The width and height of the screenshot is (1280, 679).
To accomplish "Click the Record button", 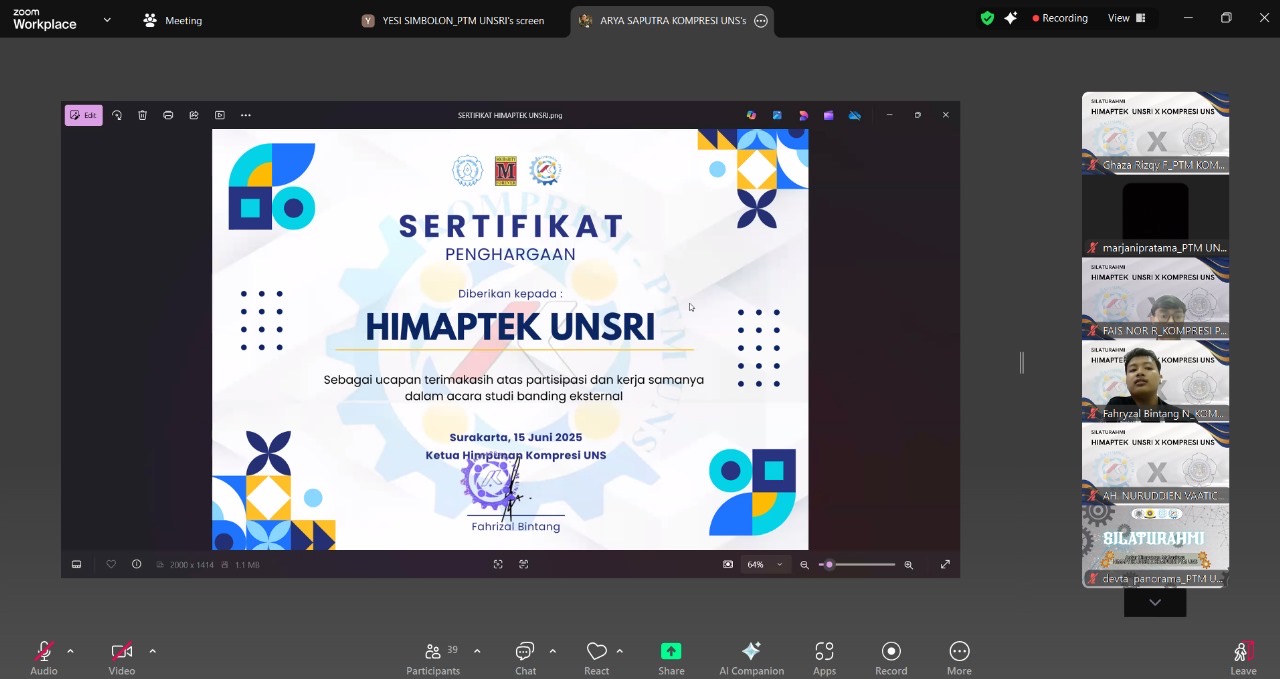I will click(891, 657).
